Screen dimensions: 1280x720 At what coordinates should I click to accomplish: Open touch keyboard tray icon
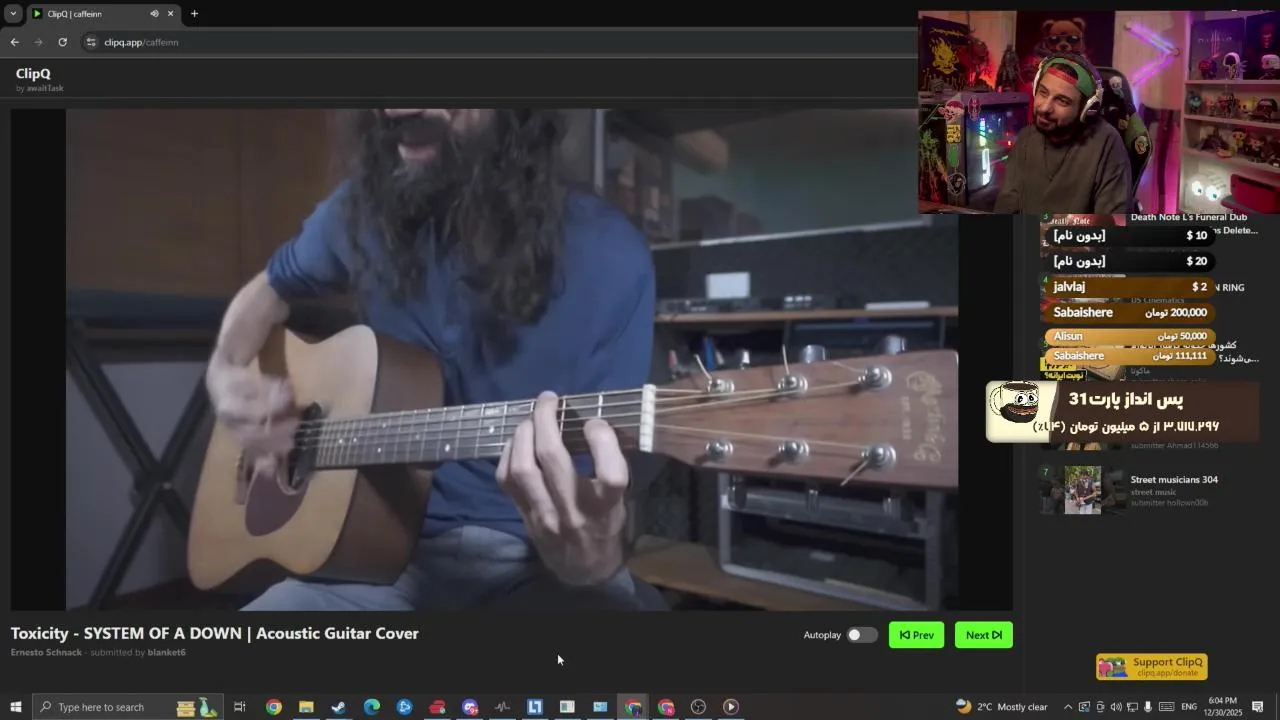(1166, 707)
